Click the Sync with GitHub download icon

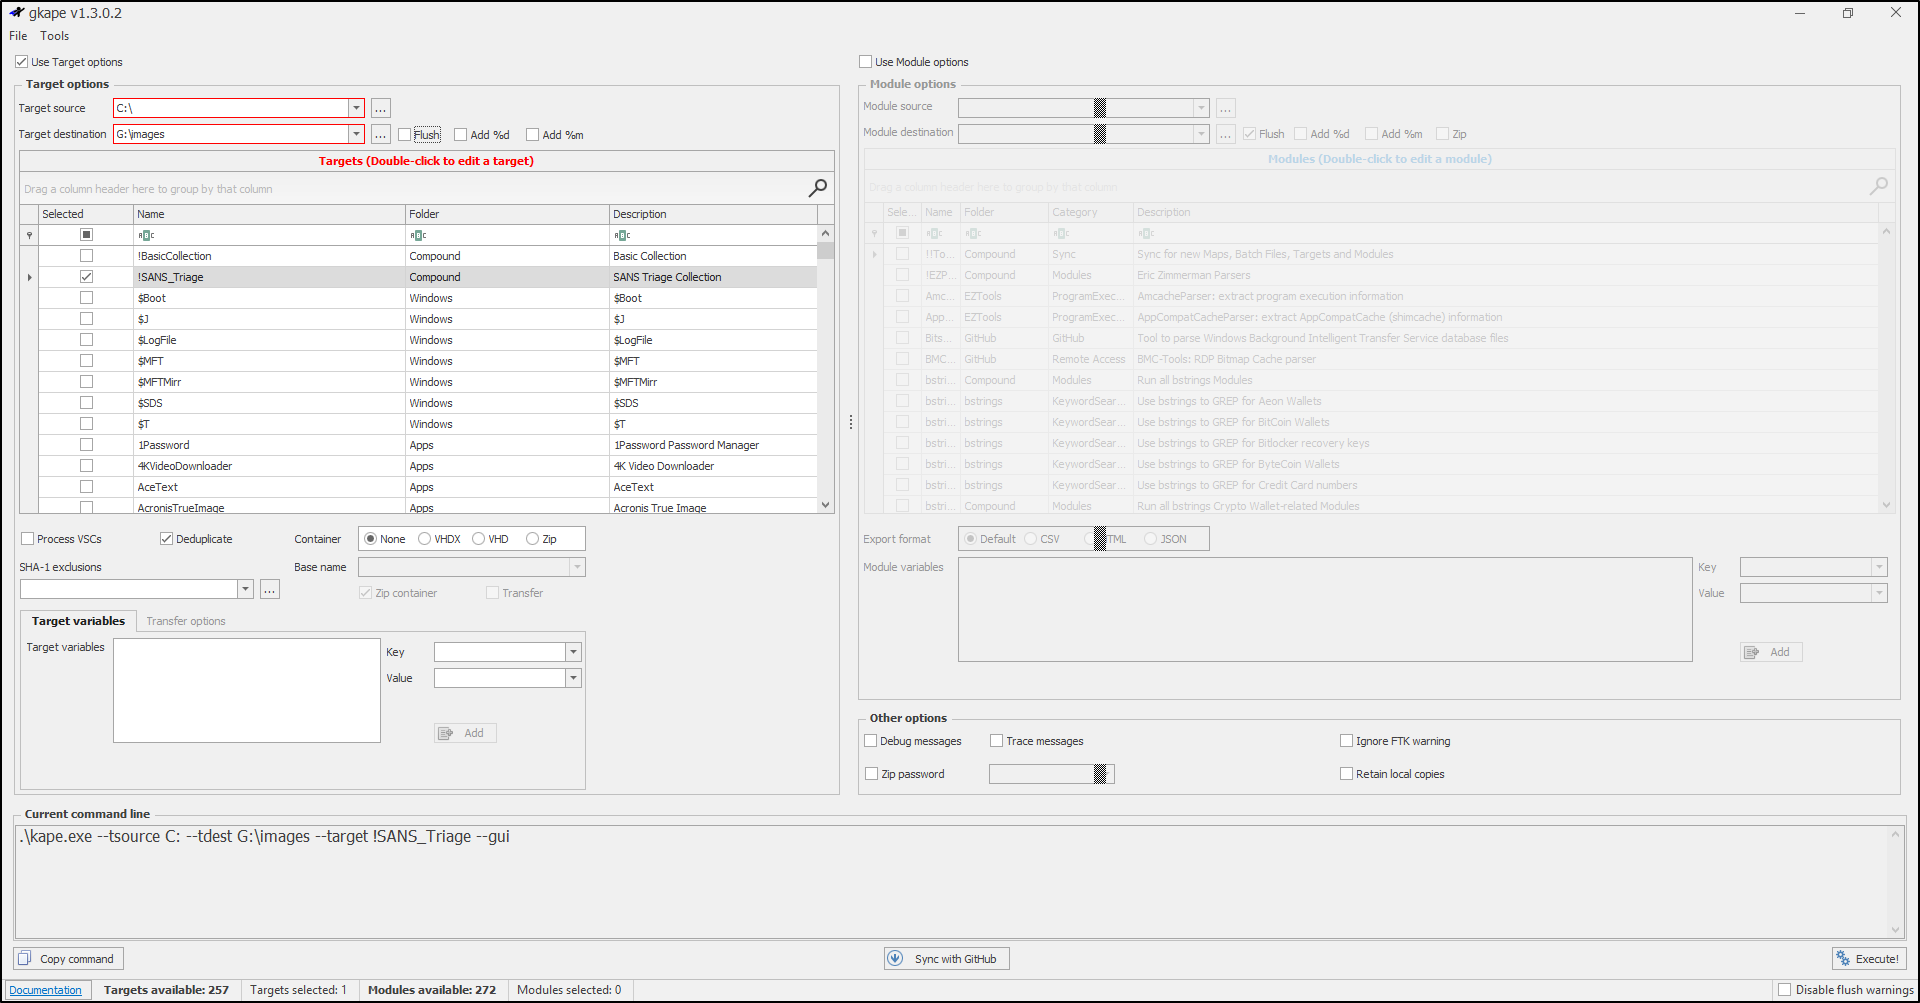coord(896,959)
